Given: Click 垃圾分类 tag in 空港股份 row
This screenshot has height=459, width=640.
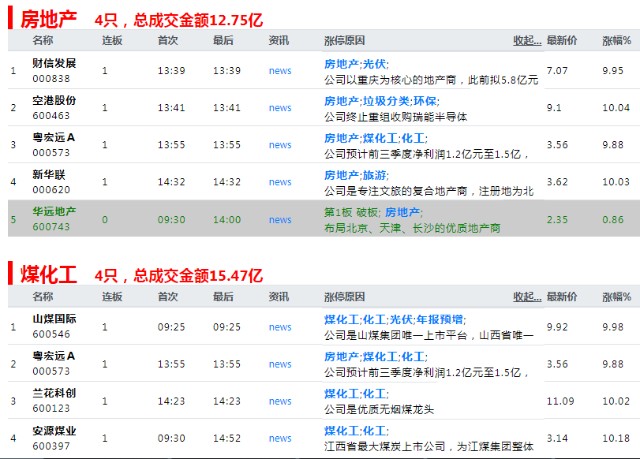Looking at the screenshot, I should click(x=386, y=101).
